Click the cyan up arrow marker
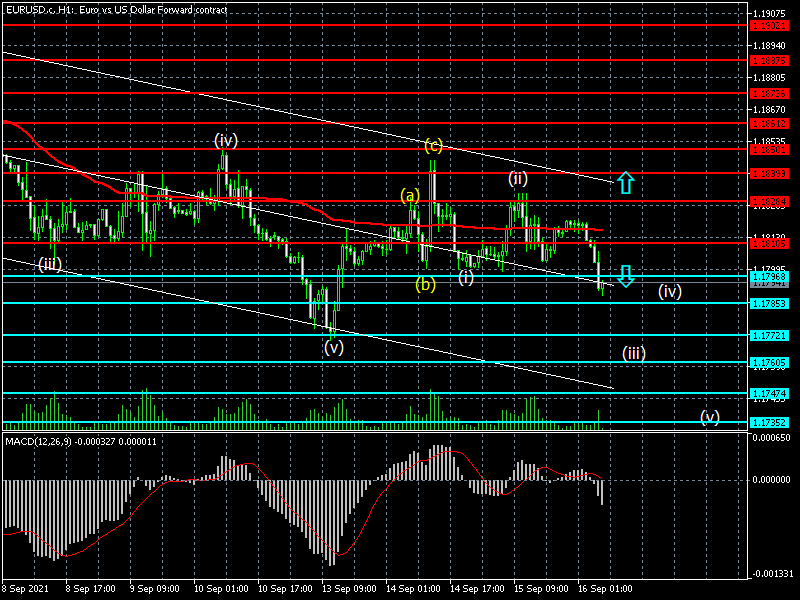Viewport: 800px width, 600px height. click(x=625, y=182)
